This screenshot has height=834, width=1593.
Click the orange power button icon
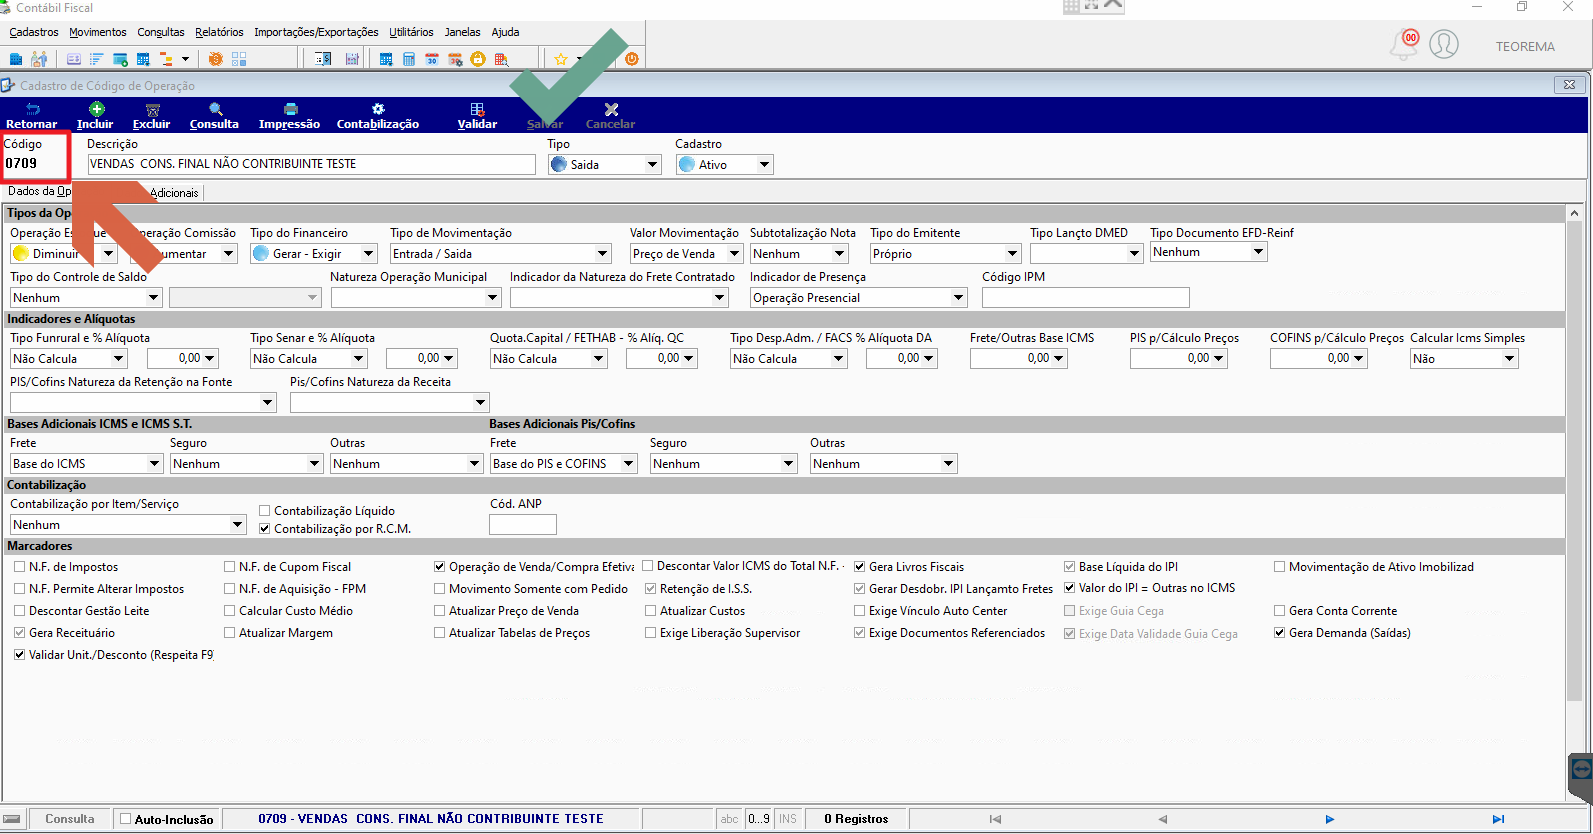[632, 59]
